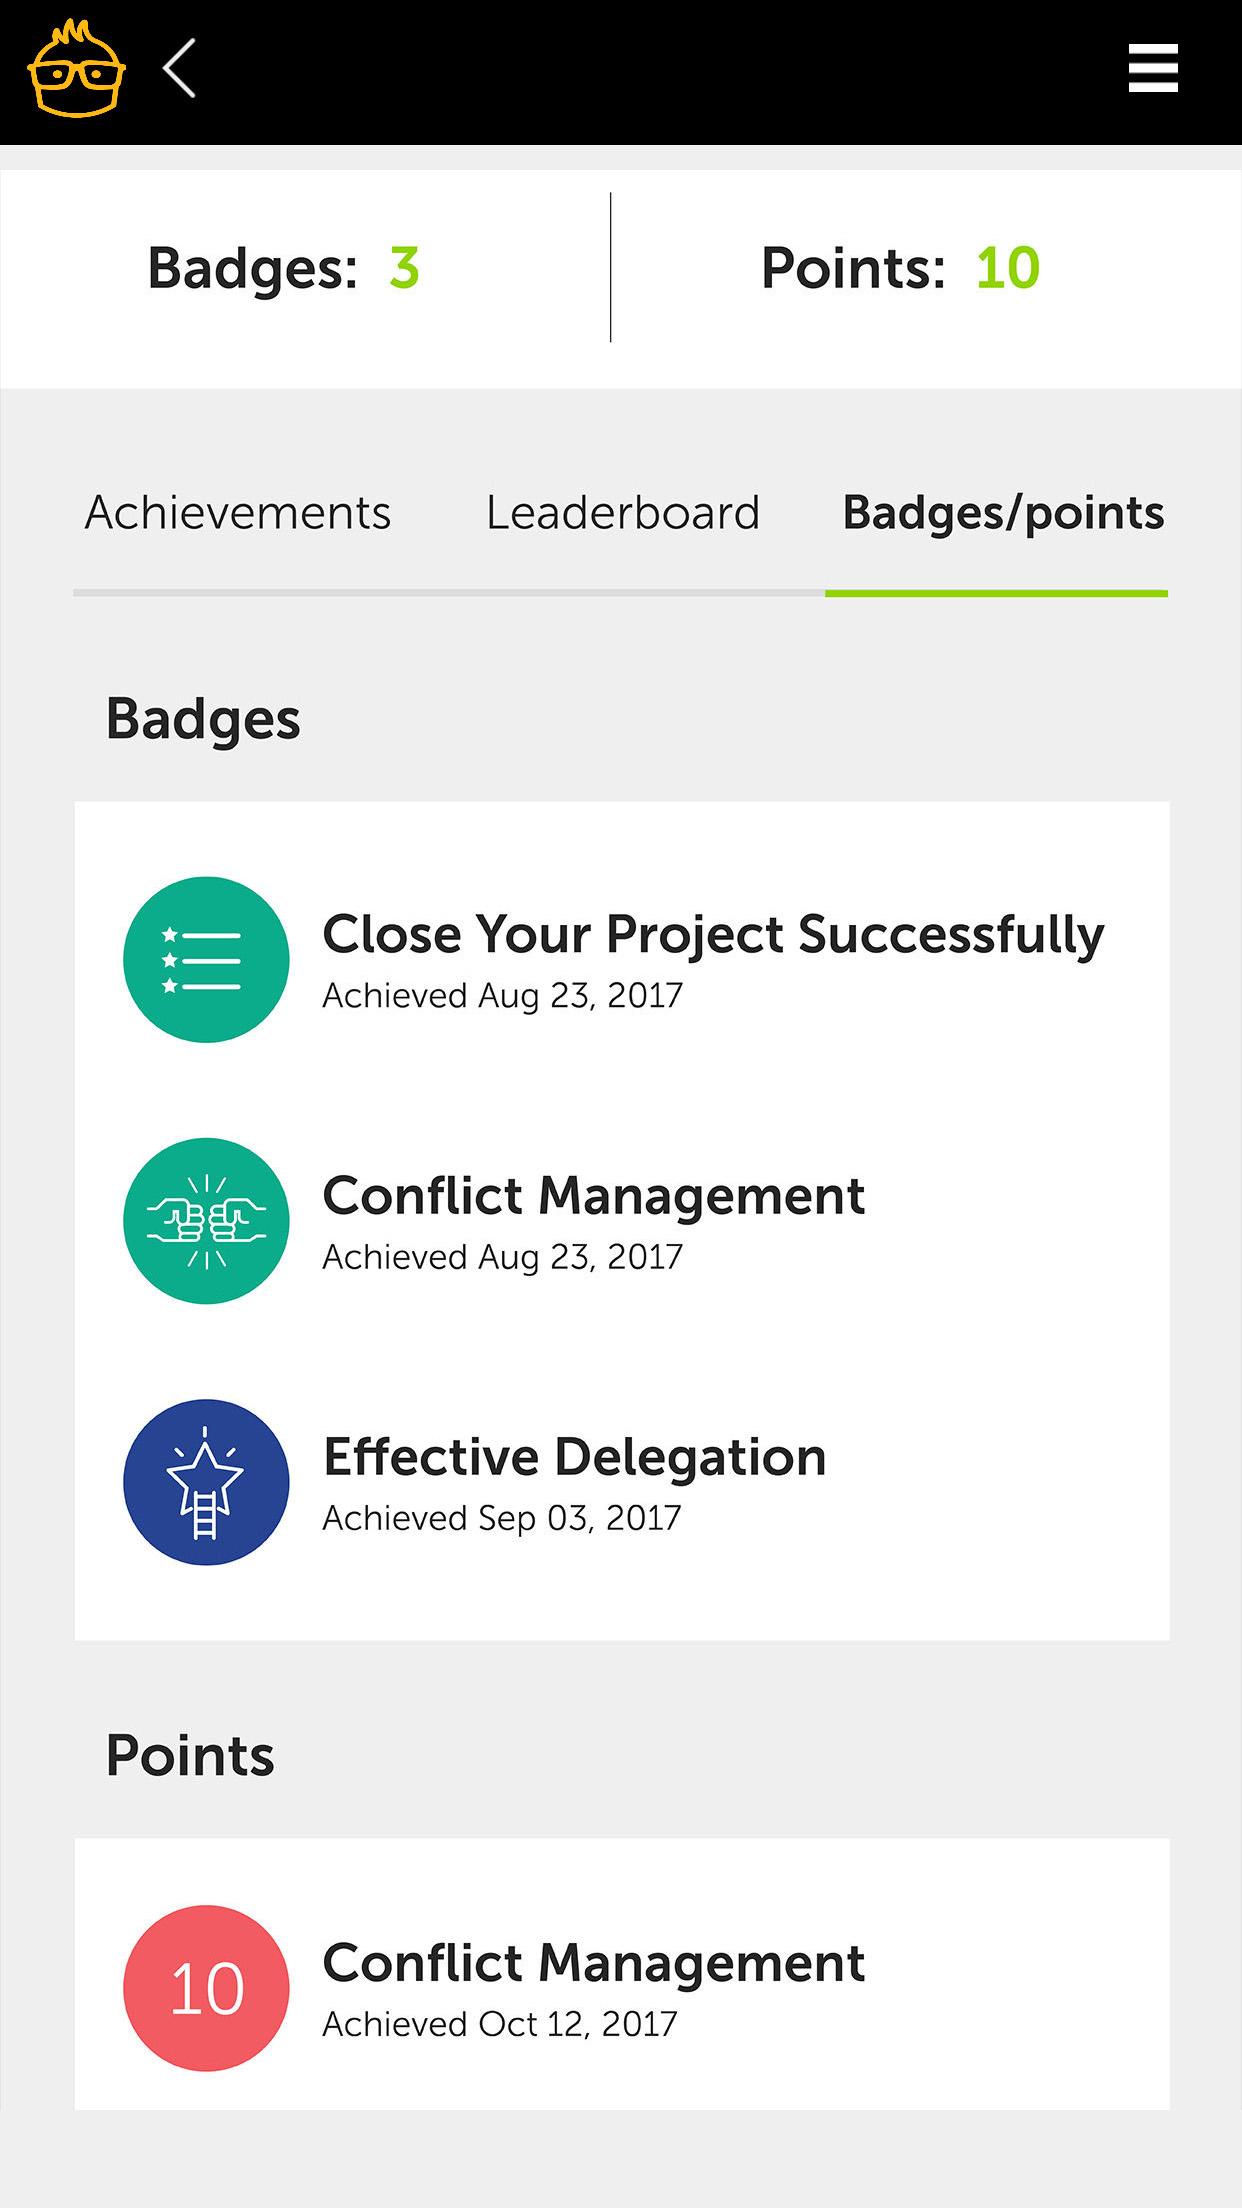
Task: Switch to the Leaderboard tab
Action: 623,513
